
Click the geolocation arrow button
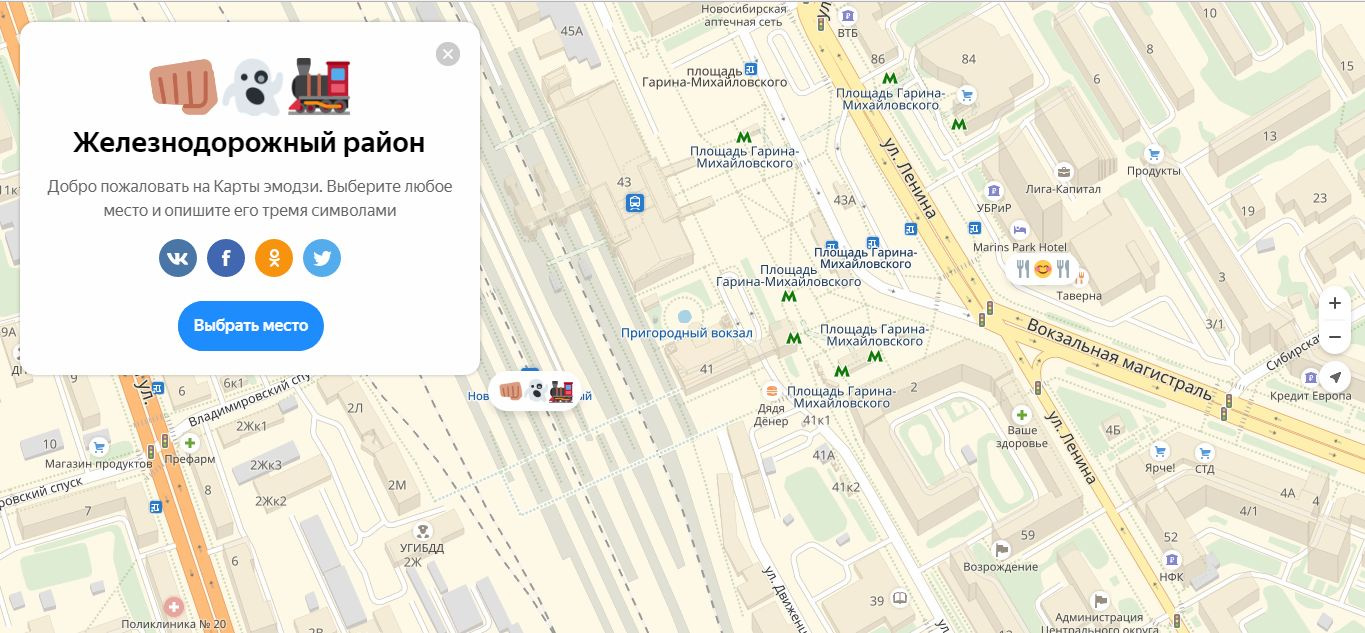[x=1334, y=377]
